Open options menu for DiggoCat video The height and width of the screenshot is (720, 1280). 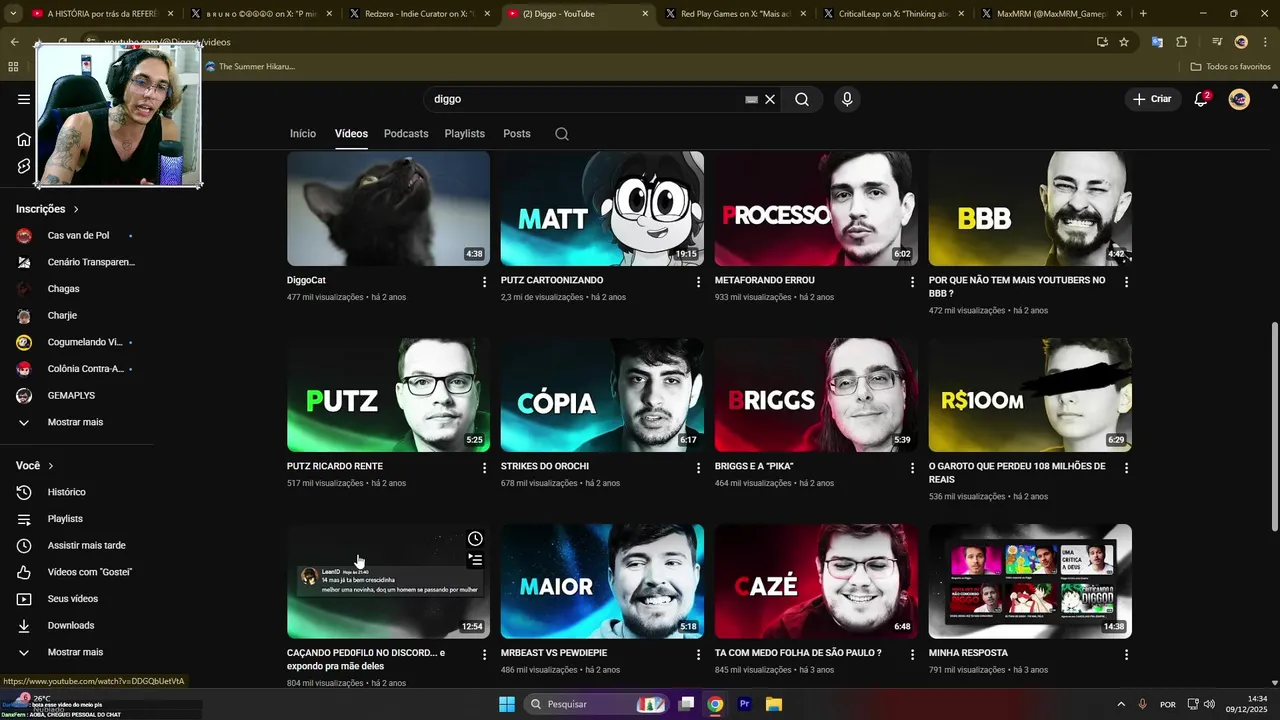[484, 282]
